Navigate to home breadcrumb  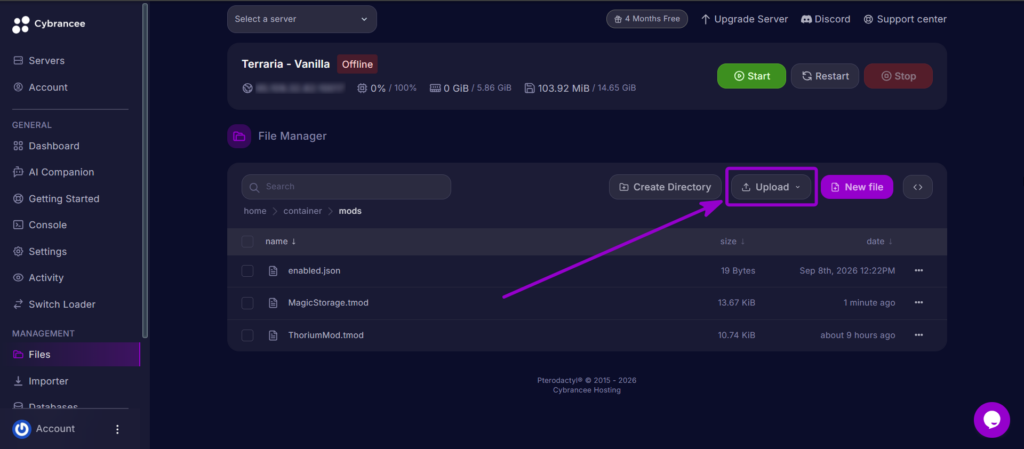[255, 211]
